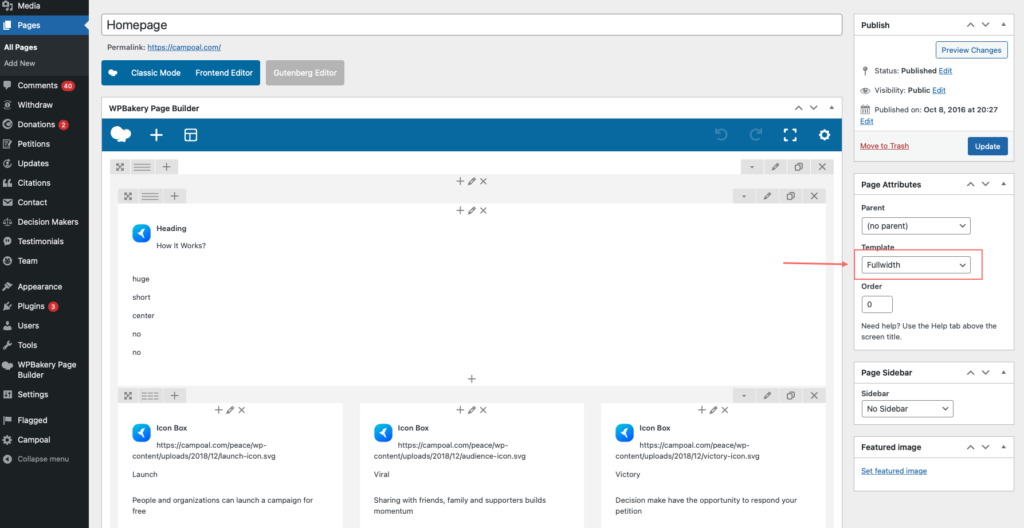Viewport: 1024px width, 528px height.
Task: Click the Update button
Action: pyautogui.click(x=987, y=146)
